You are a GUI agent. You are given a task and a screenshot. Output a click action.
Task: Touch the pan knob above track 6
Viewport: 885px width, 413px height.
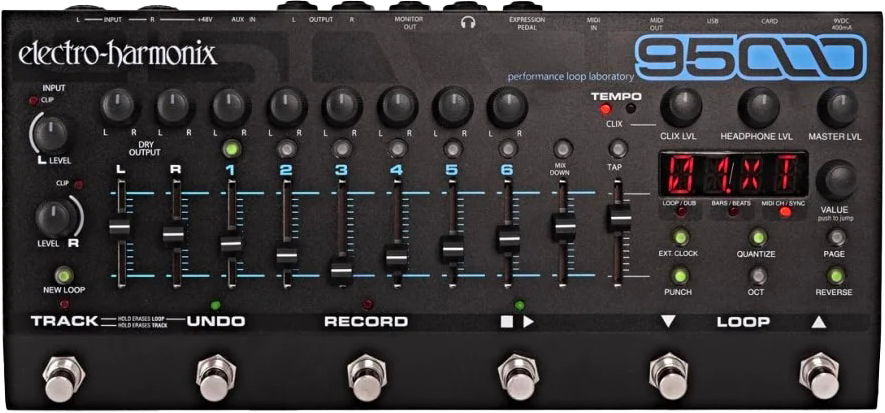coord(507,107)
